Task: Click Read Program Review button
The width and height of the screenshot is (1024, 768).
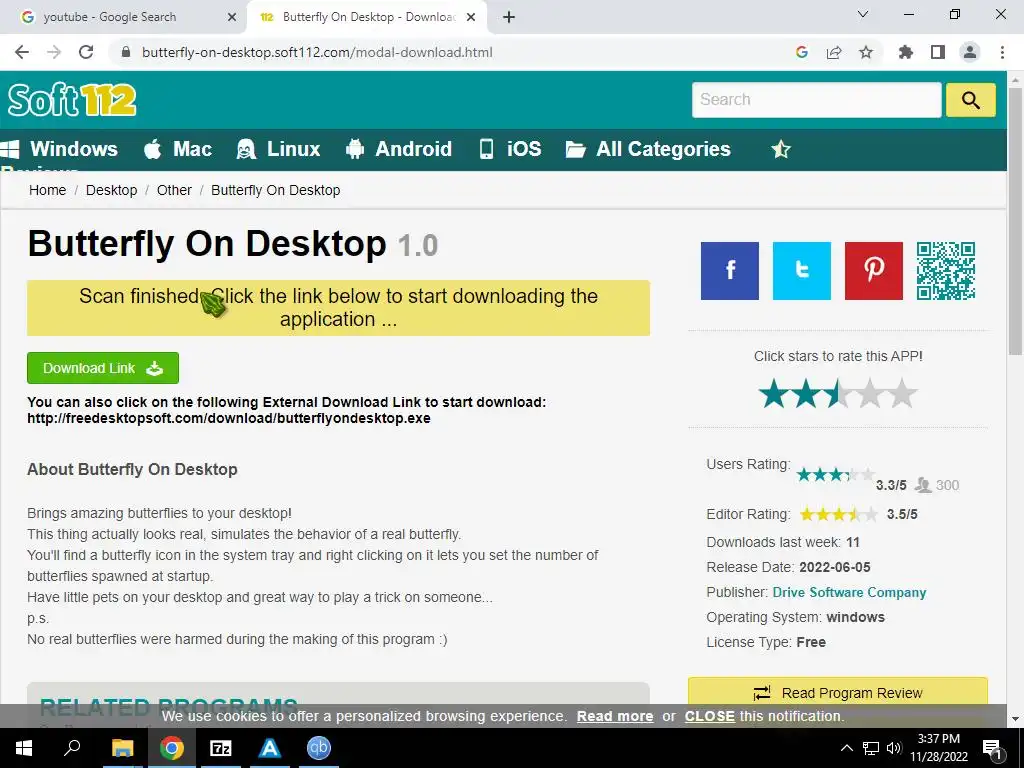Action: coord(838,692)
